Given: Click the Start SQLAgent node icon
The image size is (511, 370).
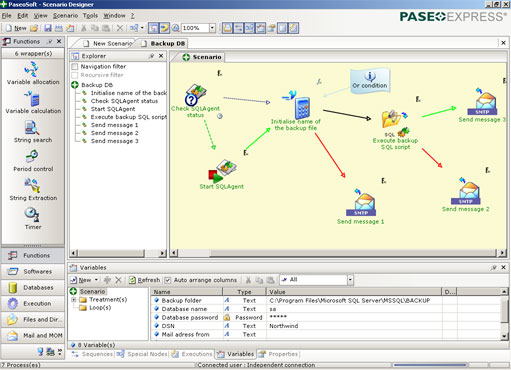Looking at the screenshot, I should tap(222, 171).
